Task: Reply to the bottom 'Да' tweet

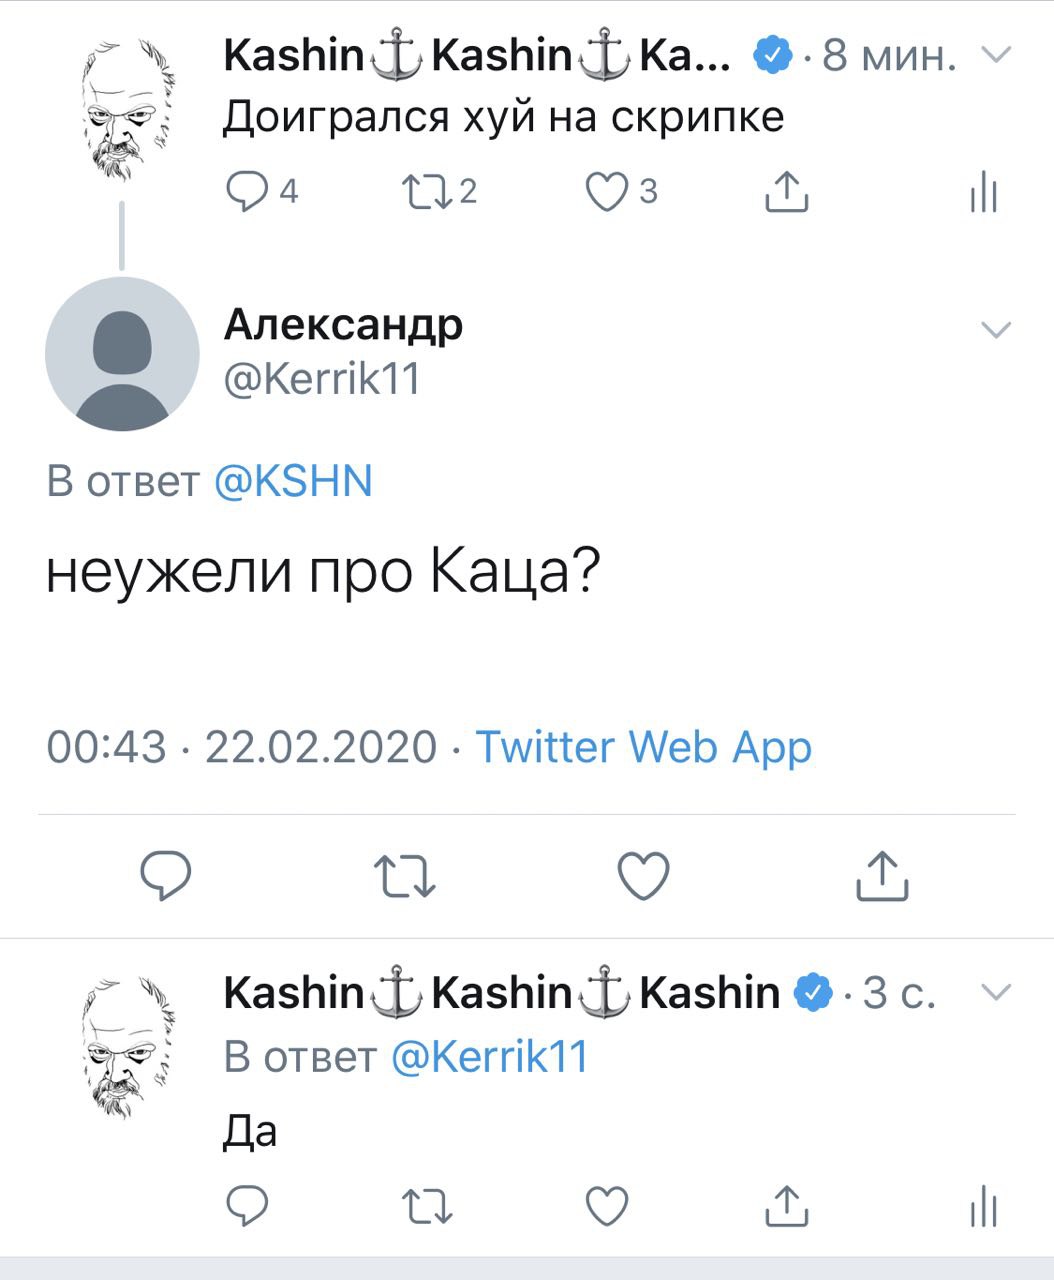Action: click(x=246, y=1205)
